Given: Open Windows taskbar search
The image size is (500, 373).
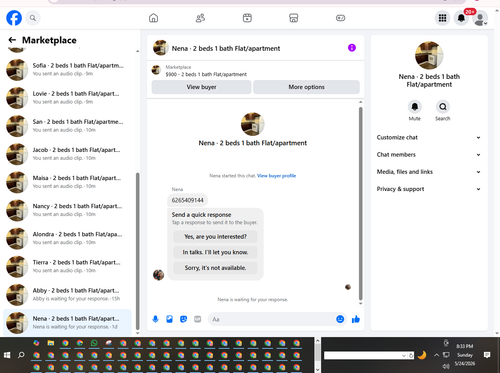Looking at the screenshot, I should pyautogui.click(x=21, y=355).
